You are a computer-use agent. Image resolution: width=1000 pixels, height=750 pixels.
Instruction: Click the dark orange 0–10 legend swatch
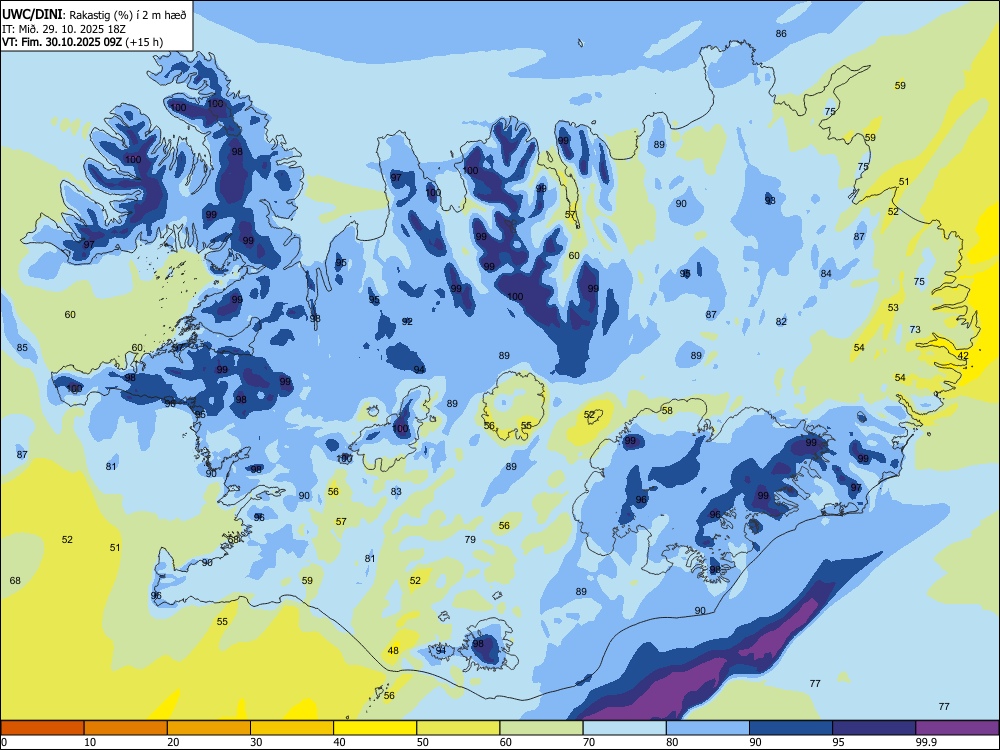click(43, 728)
